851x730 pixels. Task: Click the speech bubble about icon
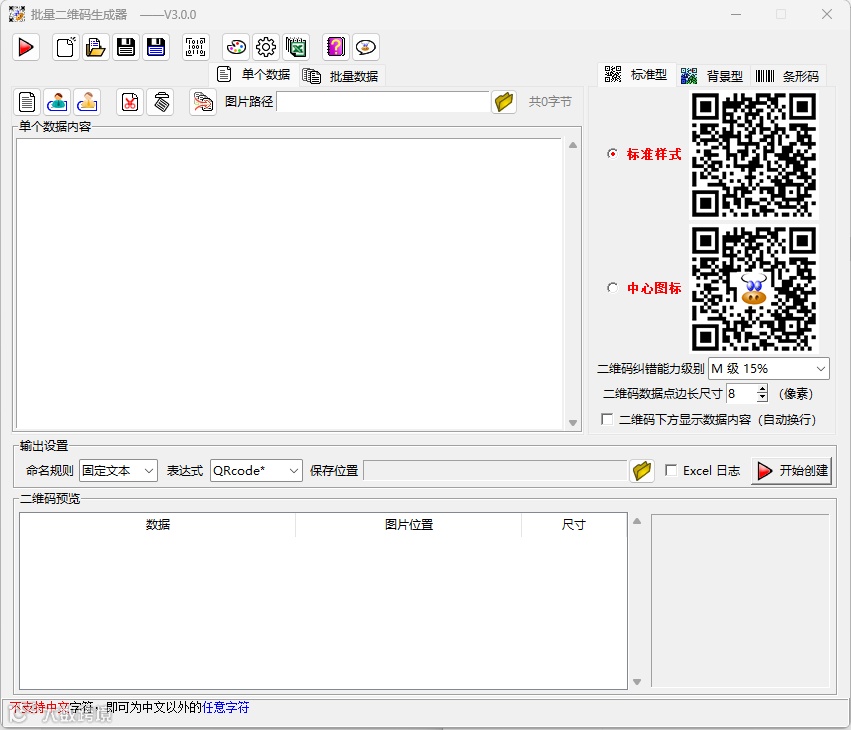366,47
